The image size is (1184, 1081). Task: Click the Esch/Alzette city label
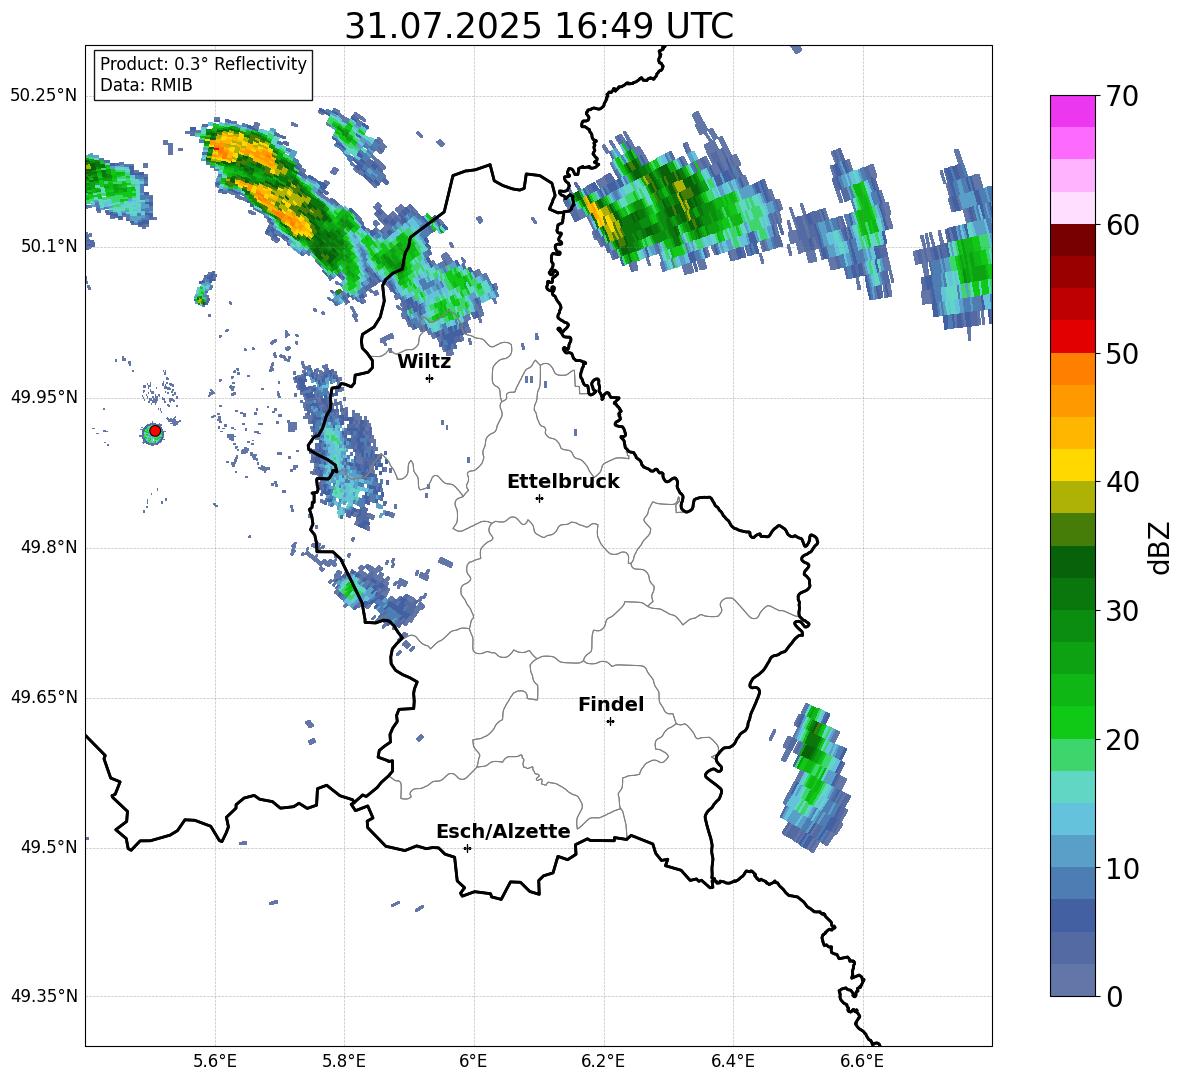(503, 831)
